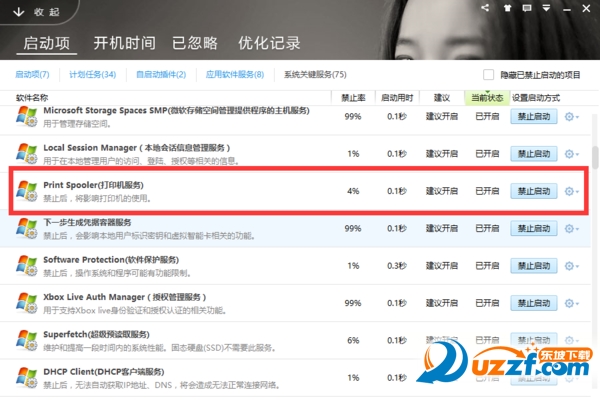Select 自启动插件(2) sub-tab

click(161, 74)
